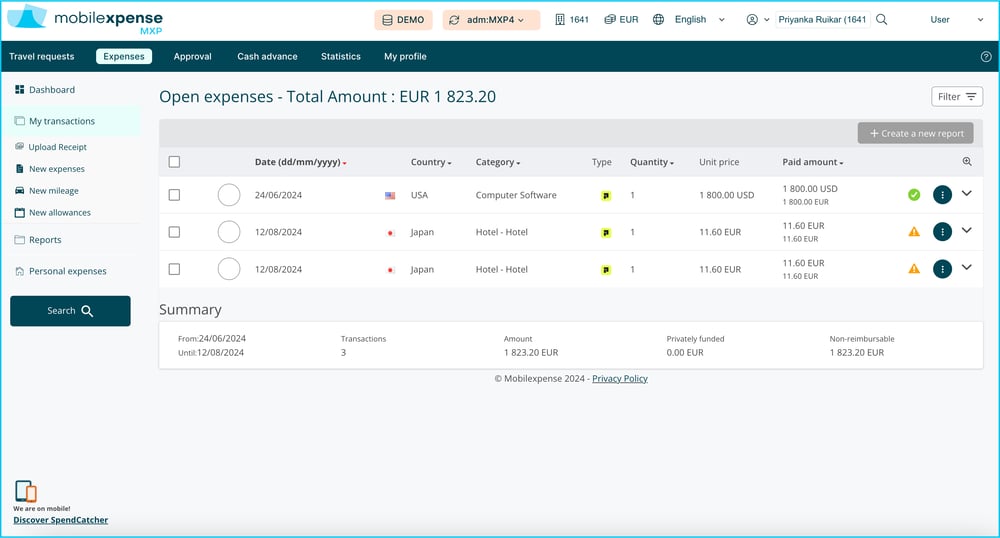Open the English language dropdown
Screen dimensions: 1000x538
point(689,20)
